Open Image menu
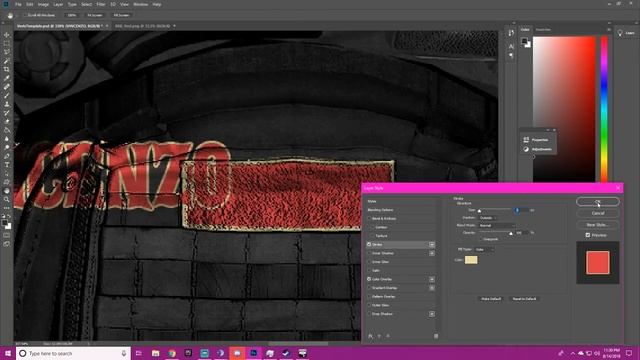 [43, 4]
